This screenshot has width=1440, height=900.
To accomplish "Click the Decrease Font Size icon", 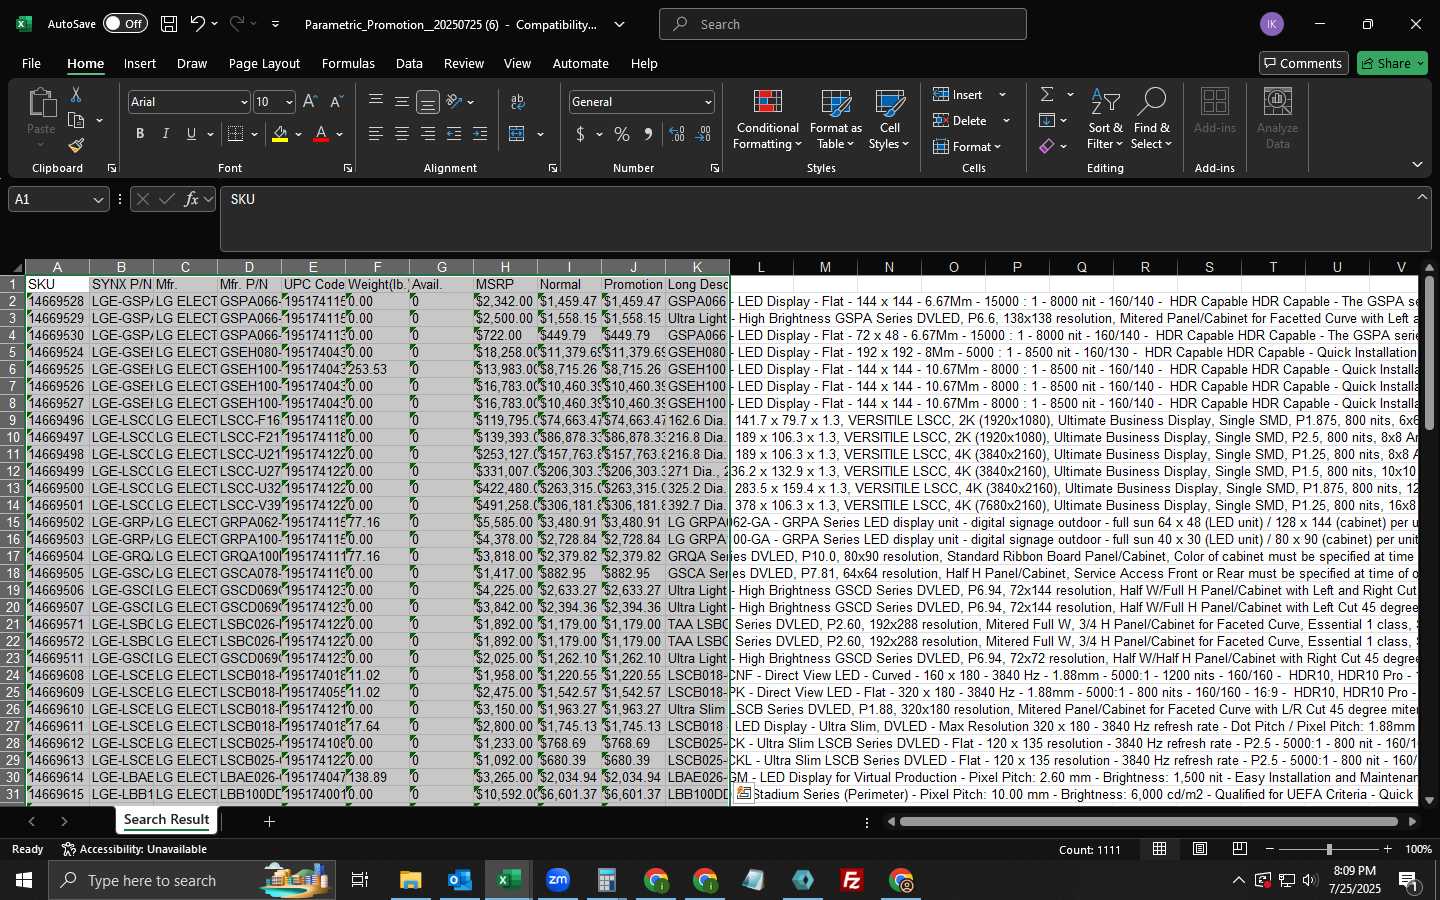I will pos(336,102).
